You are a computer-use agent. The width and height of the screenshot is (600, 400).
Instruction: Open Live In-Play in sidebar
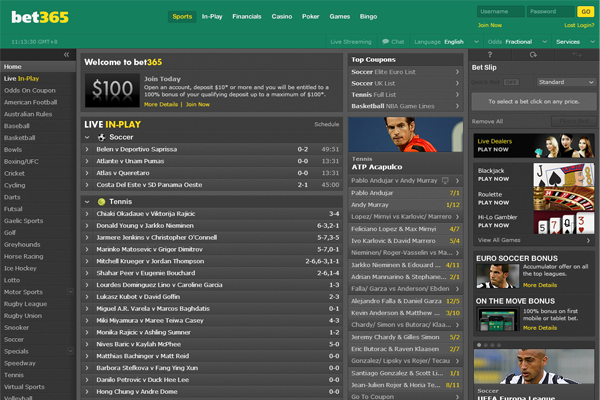click(21, 78)
